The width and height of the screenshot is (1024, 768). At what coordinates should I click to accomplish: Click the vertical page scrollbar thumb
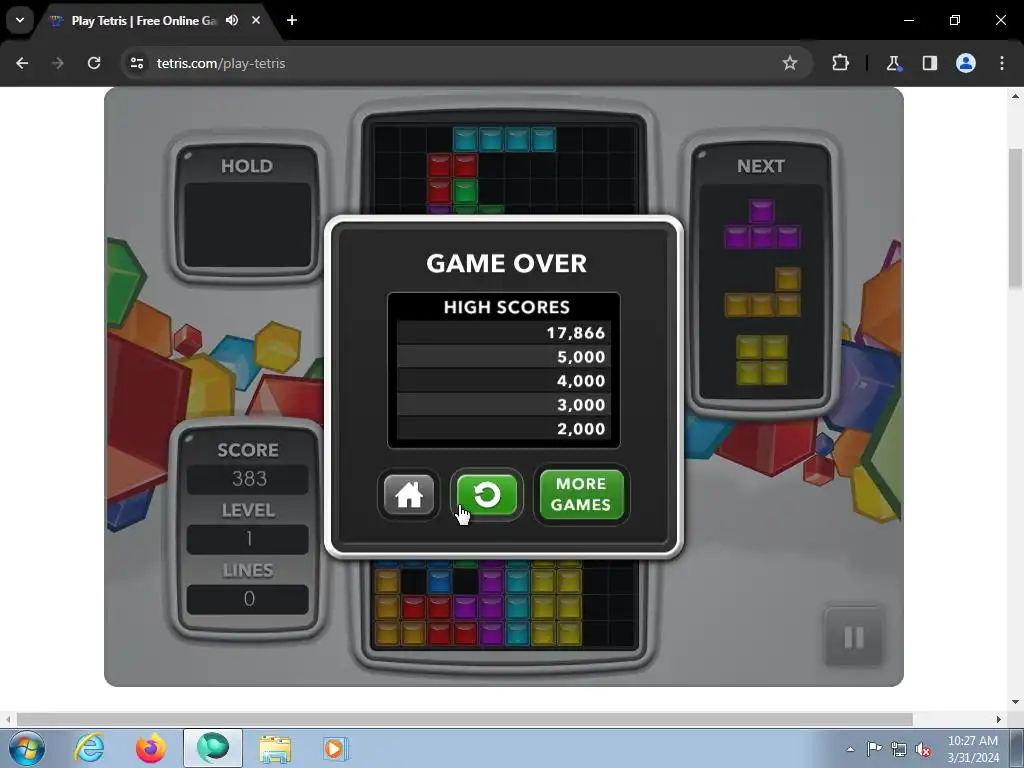click(1016, 217)
